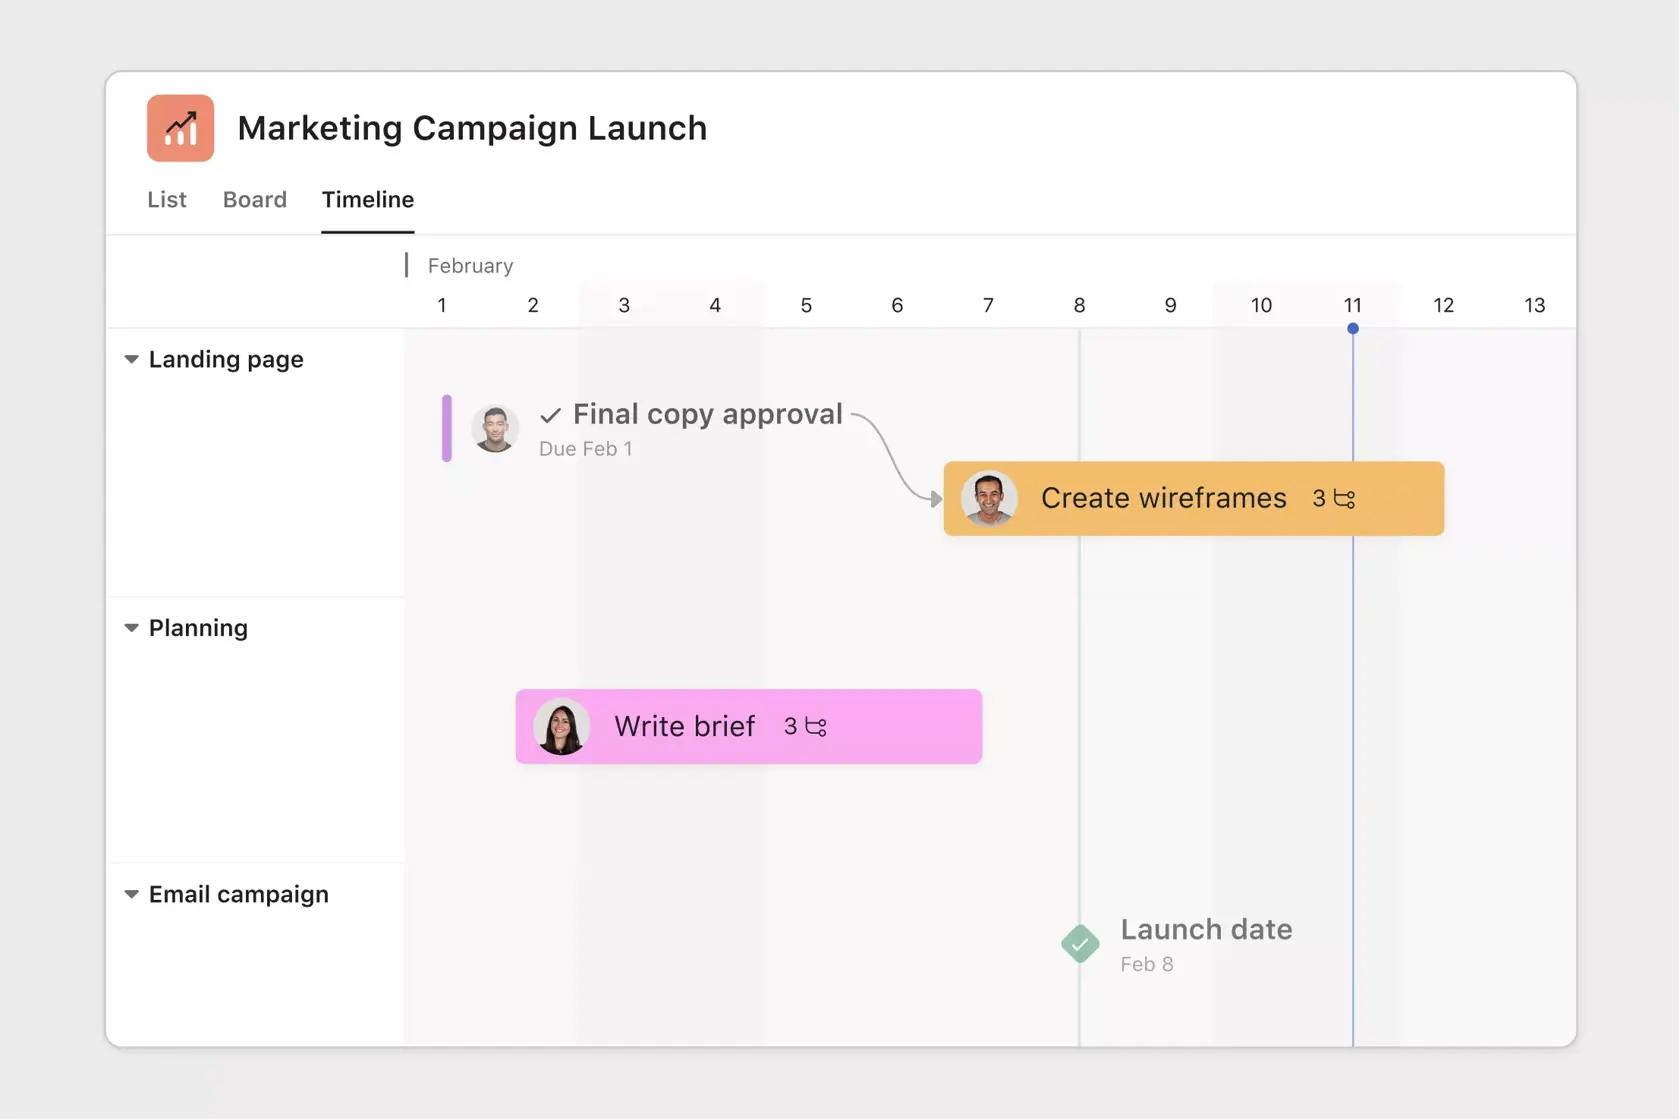Screen dimensions: 1680x1120
Task: Click the subtask icon on Create wireframes
Action: 1345,499
